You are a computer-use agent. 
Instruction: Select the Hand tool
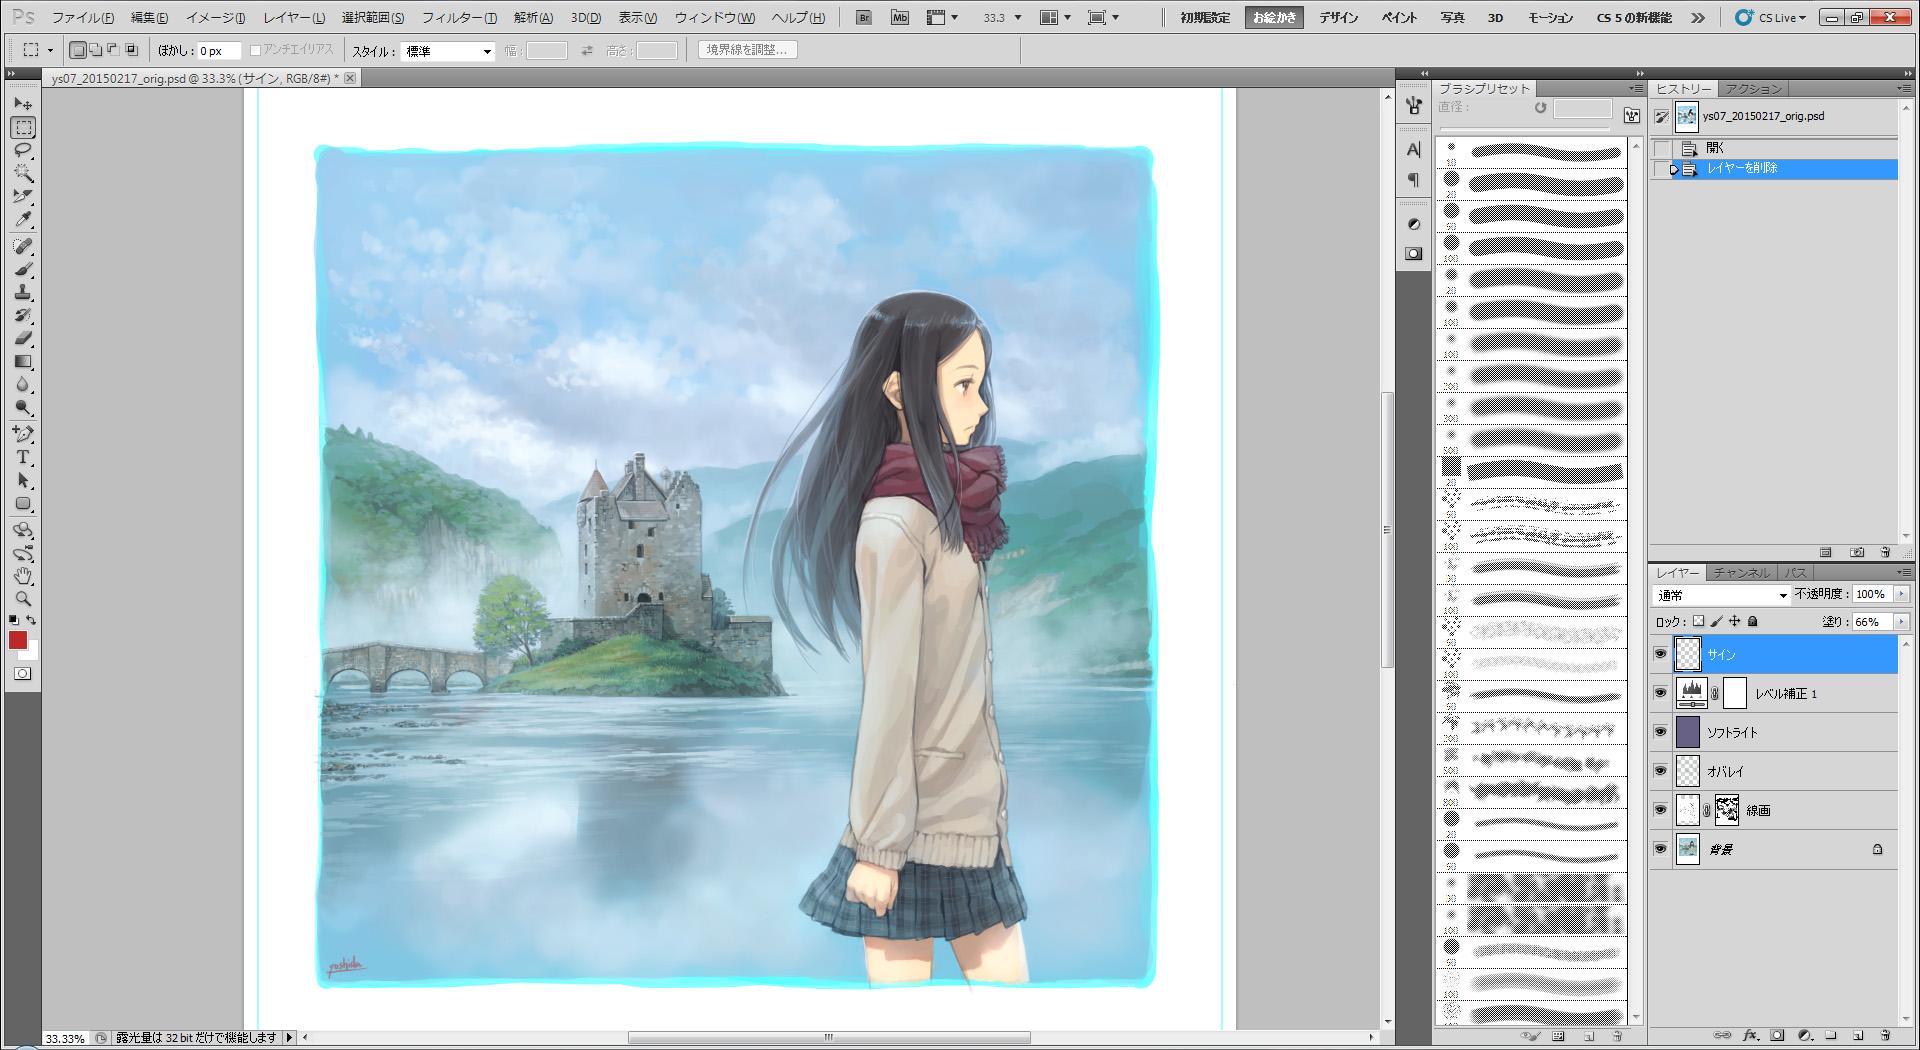click(23, 576)
